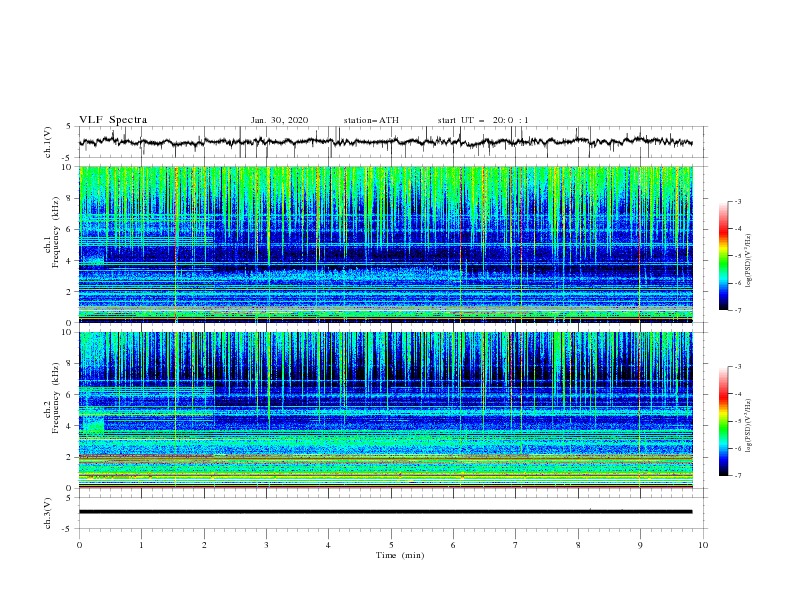This screenshot has width=792, height=612.
Task: Select the lower colorbar "log(PSD)(V²/Hz)" label
Action: coord(749,426)
